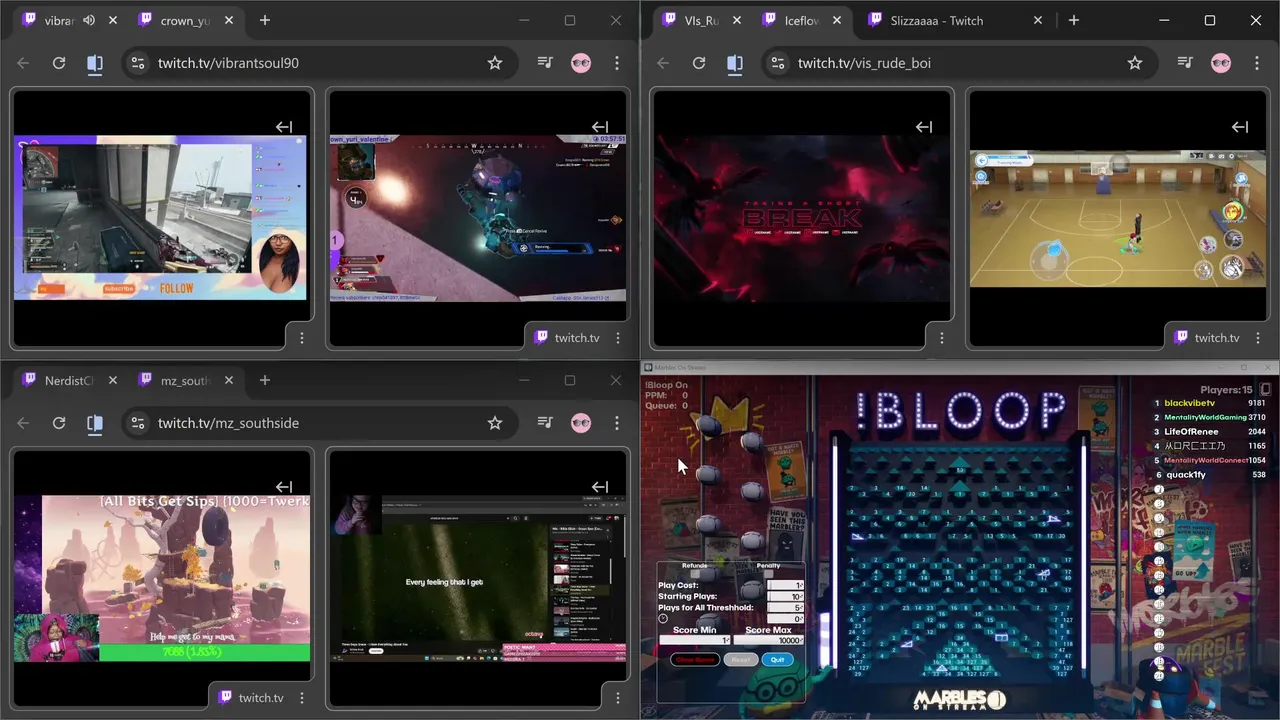Open options menu for vibrantsoul90 pane
Screen dimensions: 1280x720
pyautogui.click(x=302, y=338)
